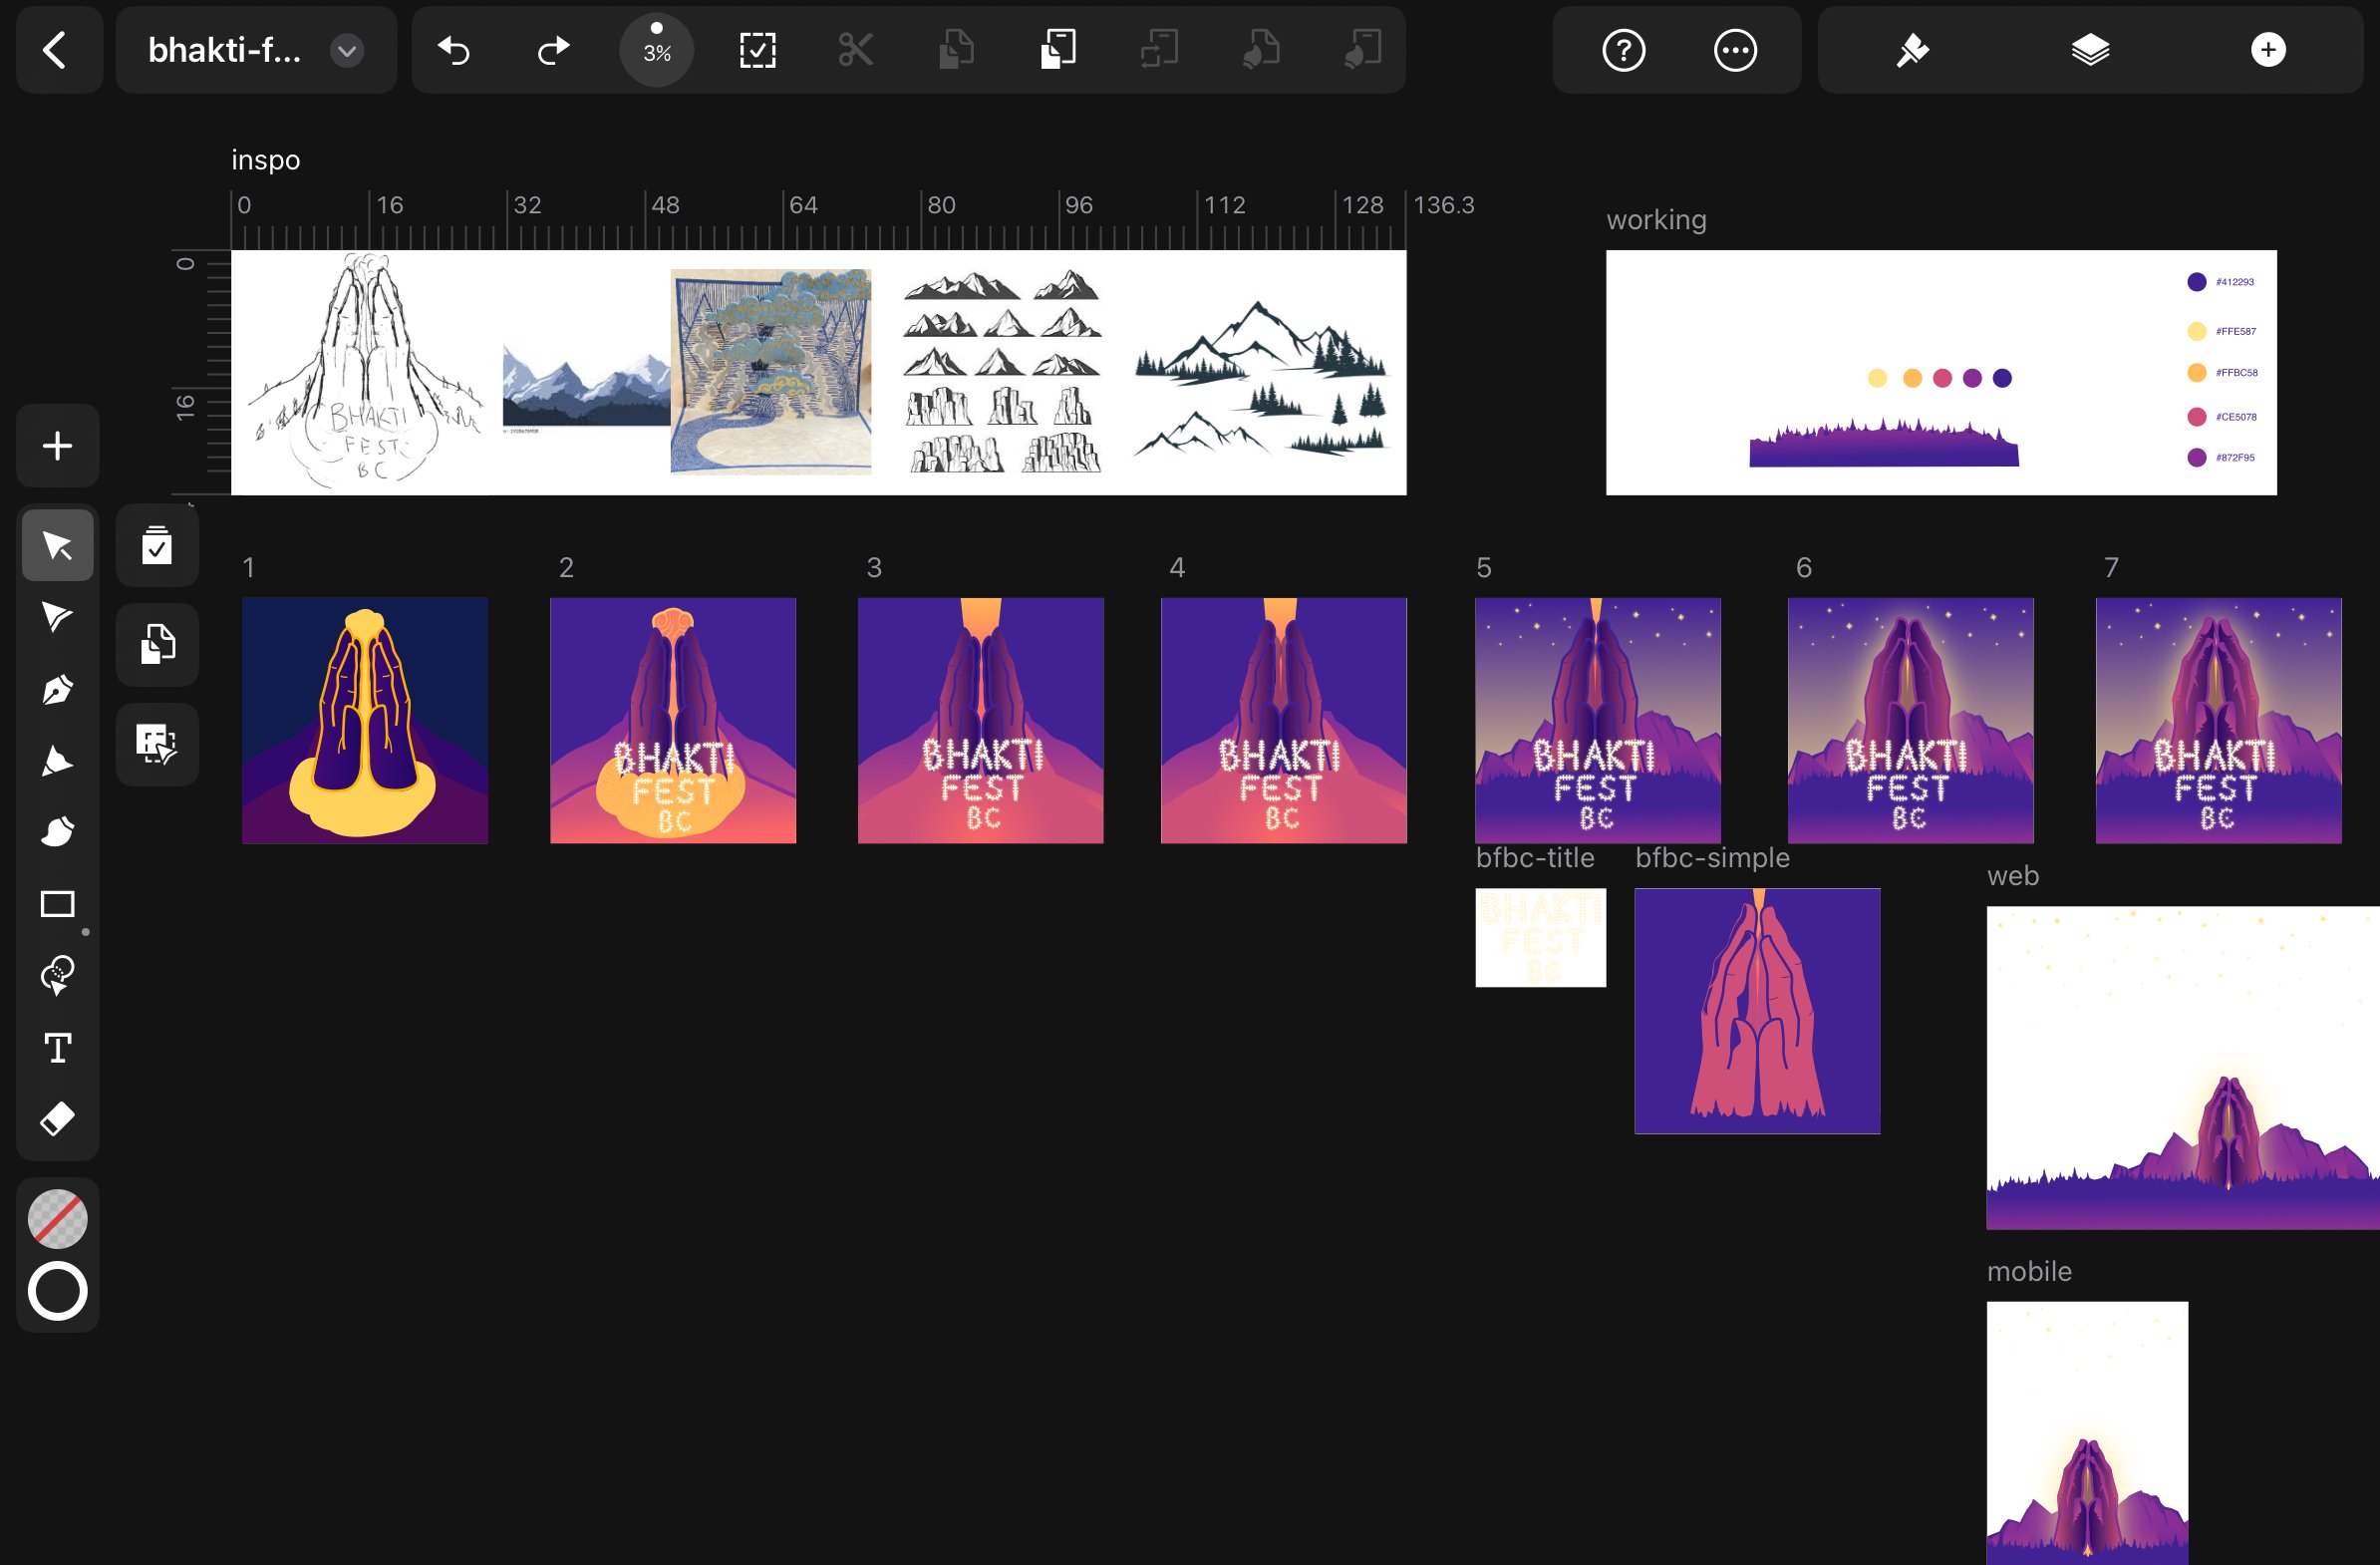
Task: Click the fill color swatch (none)
Action: [x=57, y=1219]
